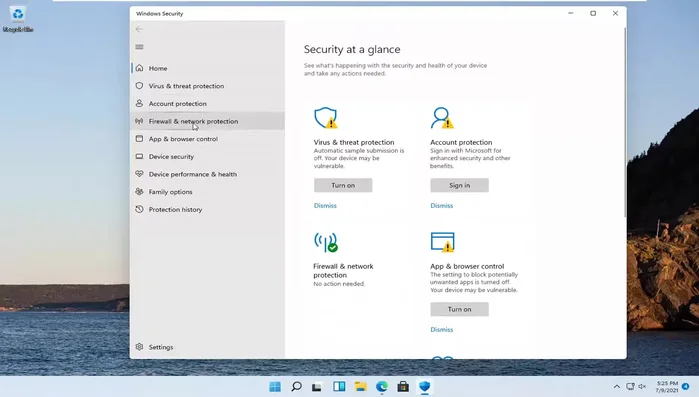
Task: Open Home in the sidebar
Action: 208,68
